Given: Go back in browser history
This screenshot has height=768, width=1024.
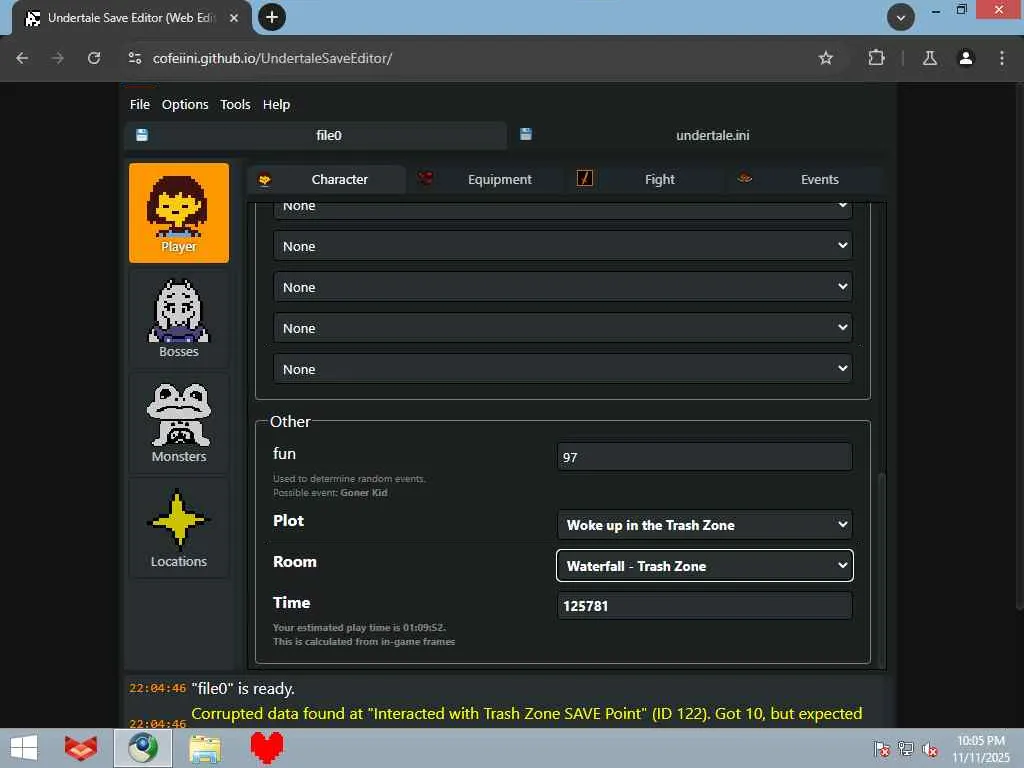Looking at the screenshot, I should [22, 58].
